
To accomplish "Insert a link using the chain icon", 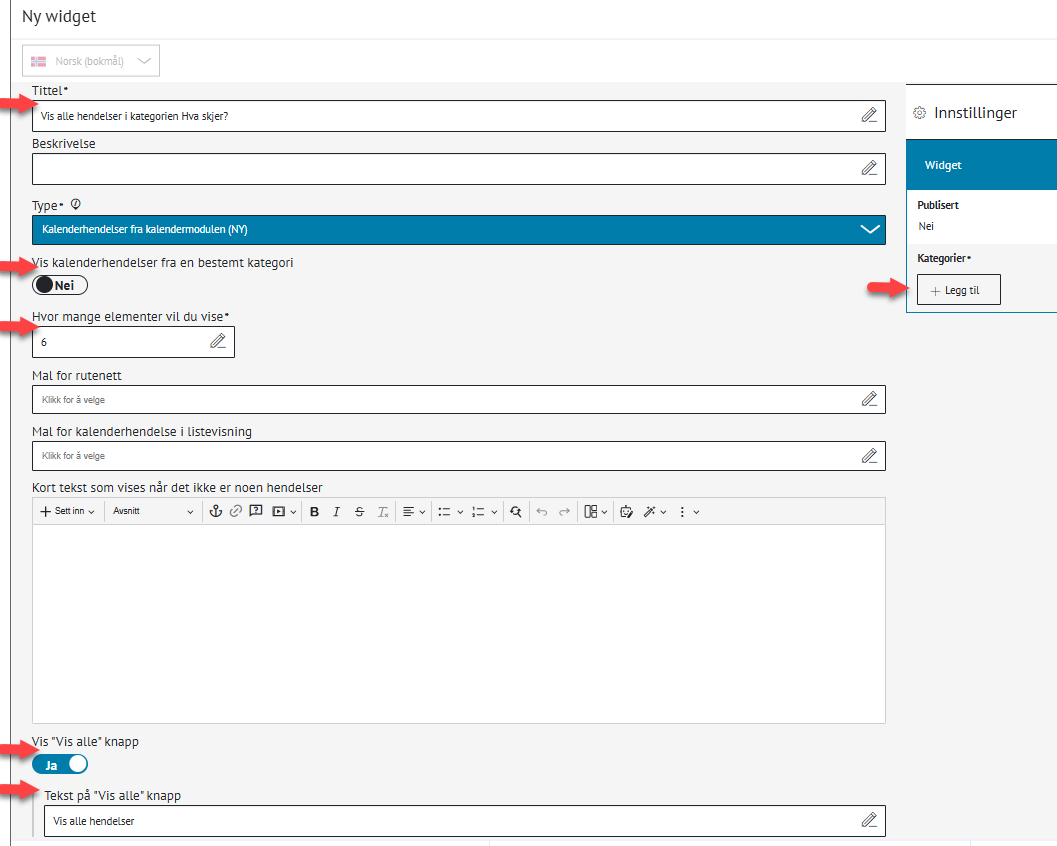I will pos(235,511).
